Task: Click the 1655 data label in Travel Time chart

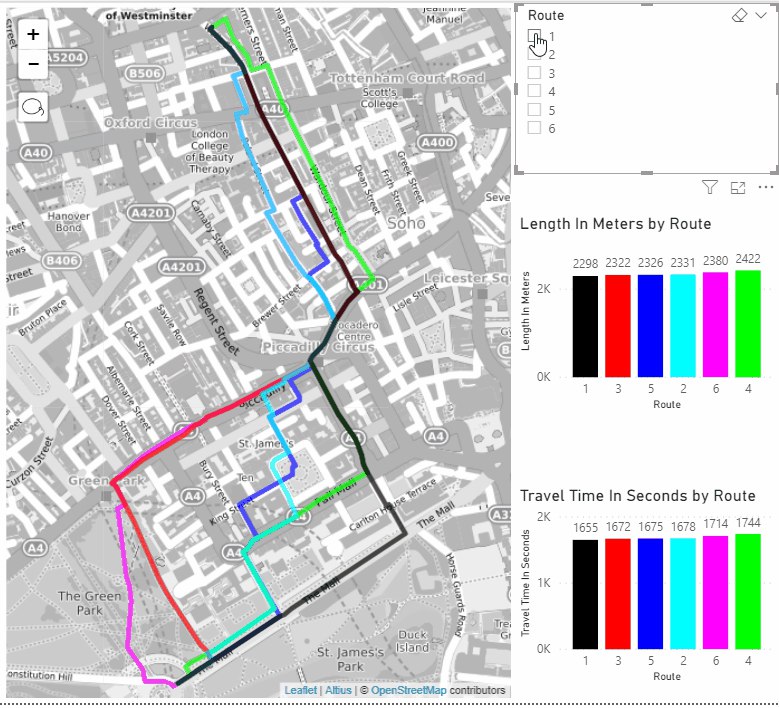Action: (x=585, y=528)
